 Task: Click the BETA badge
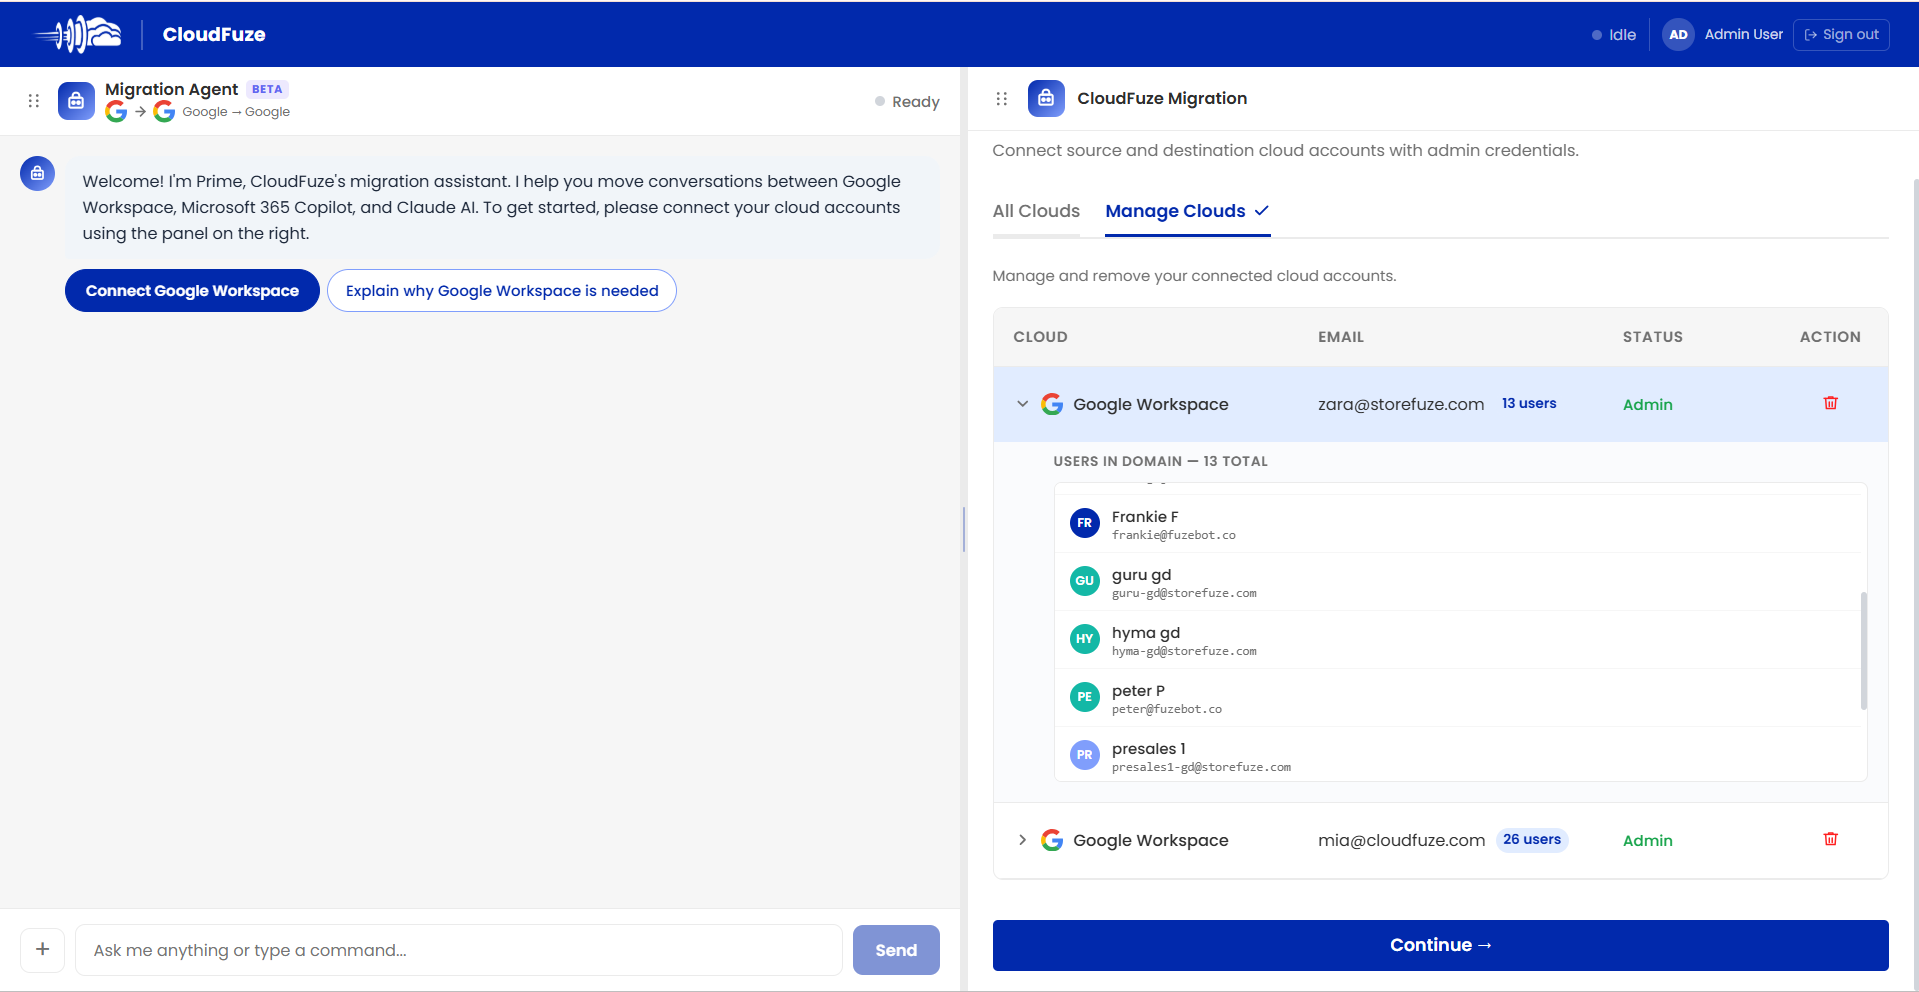(x=267, y=89)
